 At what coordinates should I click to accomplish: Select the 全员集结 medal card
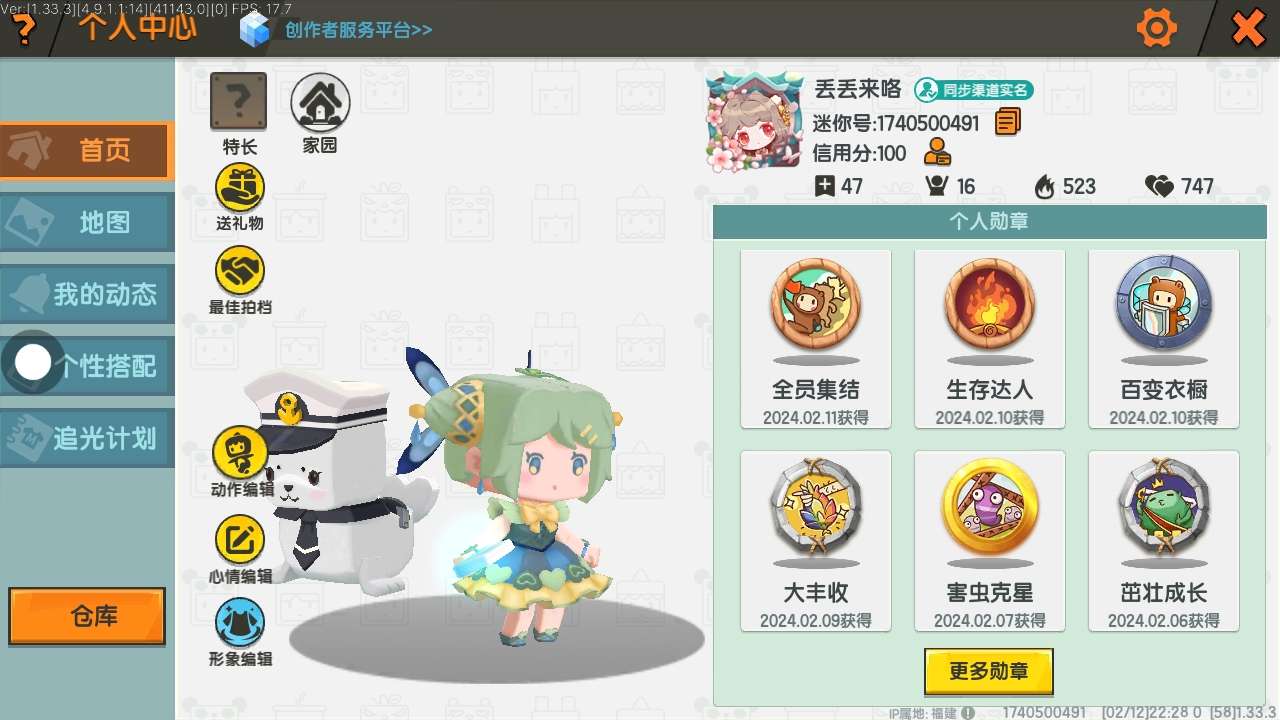coord(816,339)
